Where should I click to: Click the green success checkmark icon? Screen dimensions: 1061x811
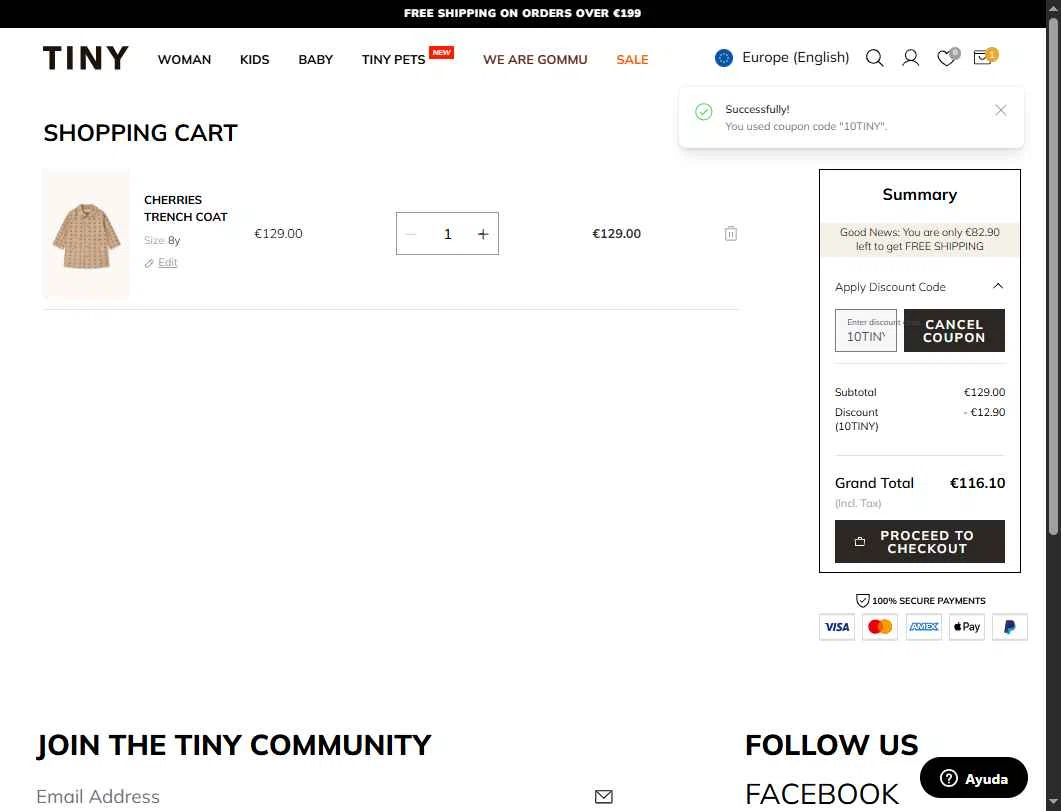704,112
